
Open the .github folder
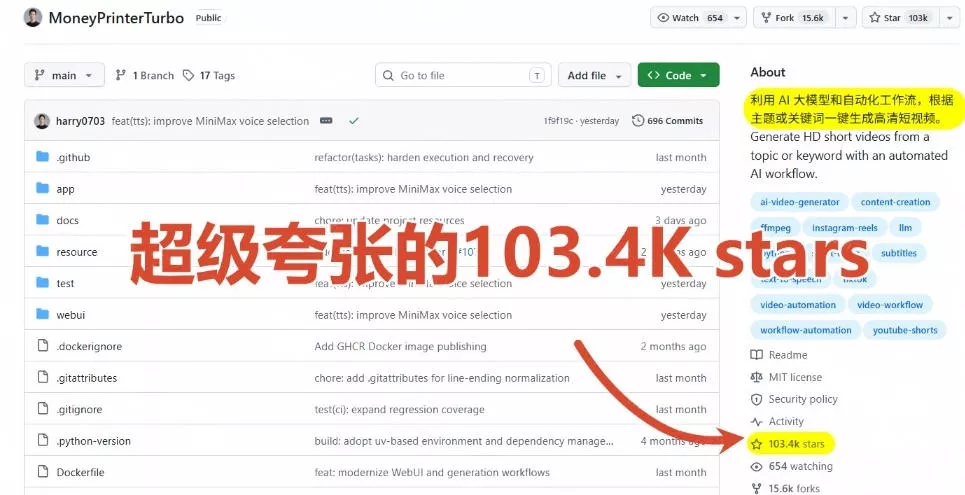pos(73,157)
